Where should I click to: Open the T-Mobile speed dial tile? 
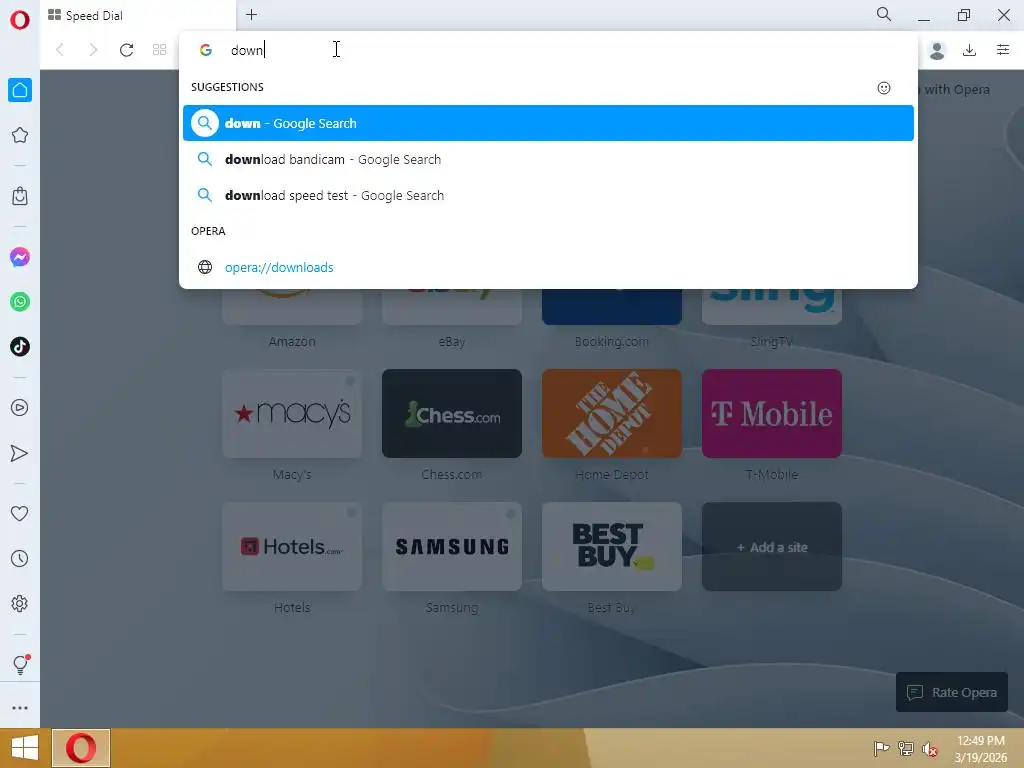pos(772,413)
